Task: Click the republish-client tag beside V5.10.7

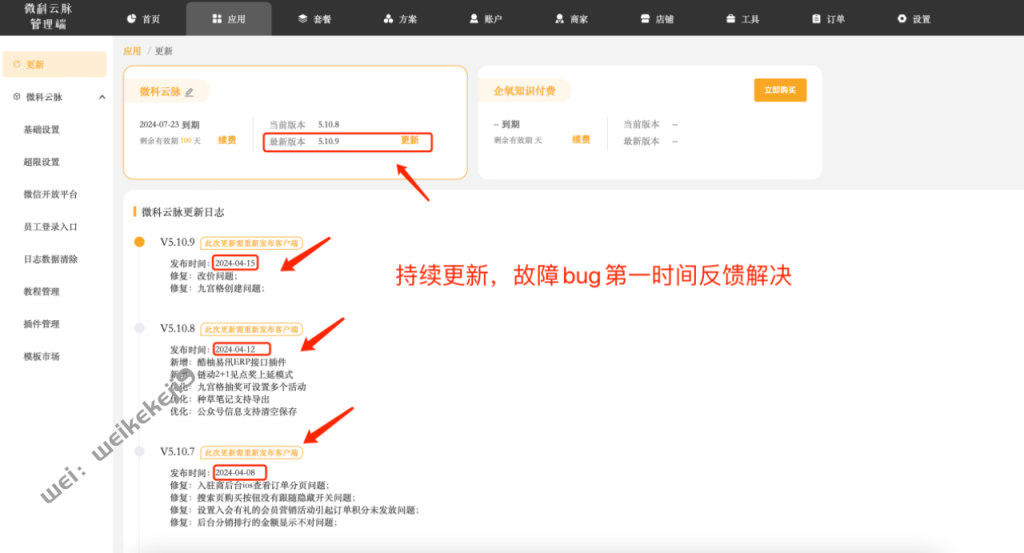Action: click(251, 452)
